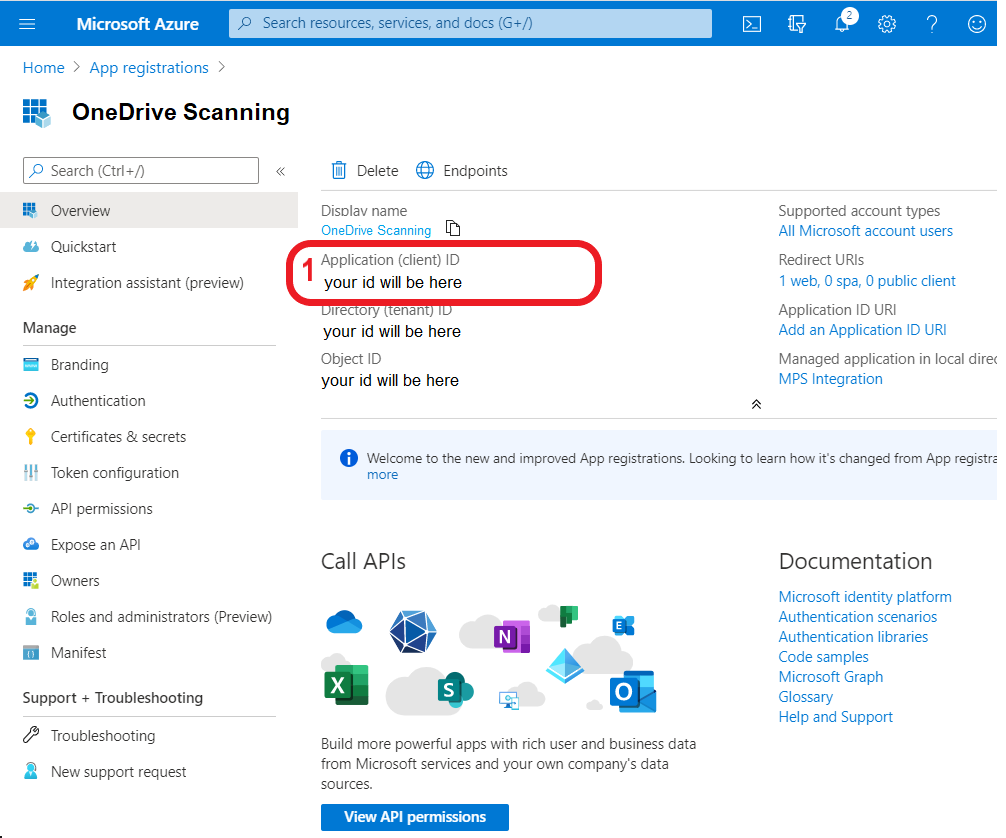The image size is (1006, 838).
Task: Open Endpoints from the toolbar
Action: coord(462,171)
